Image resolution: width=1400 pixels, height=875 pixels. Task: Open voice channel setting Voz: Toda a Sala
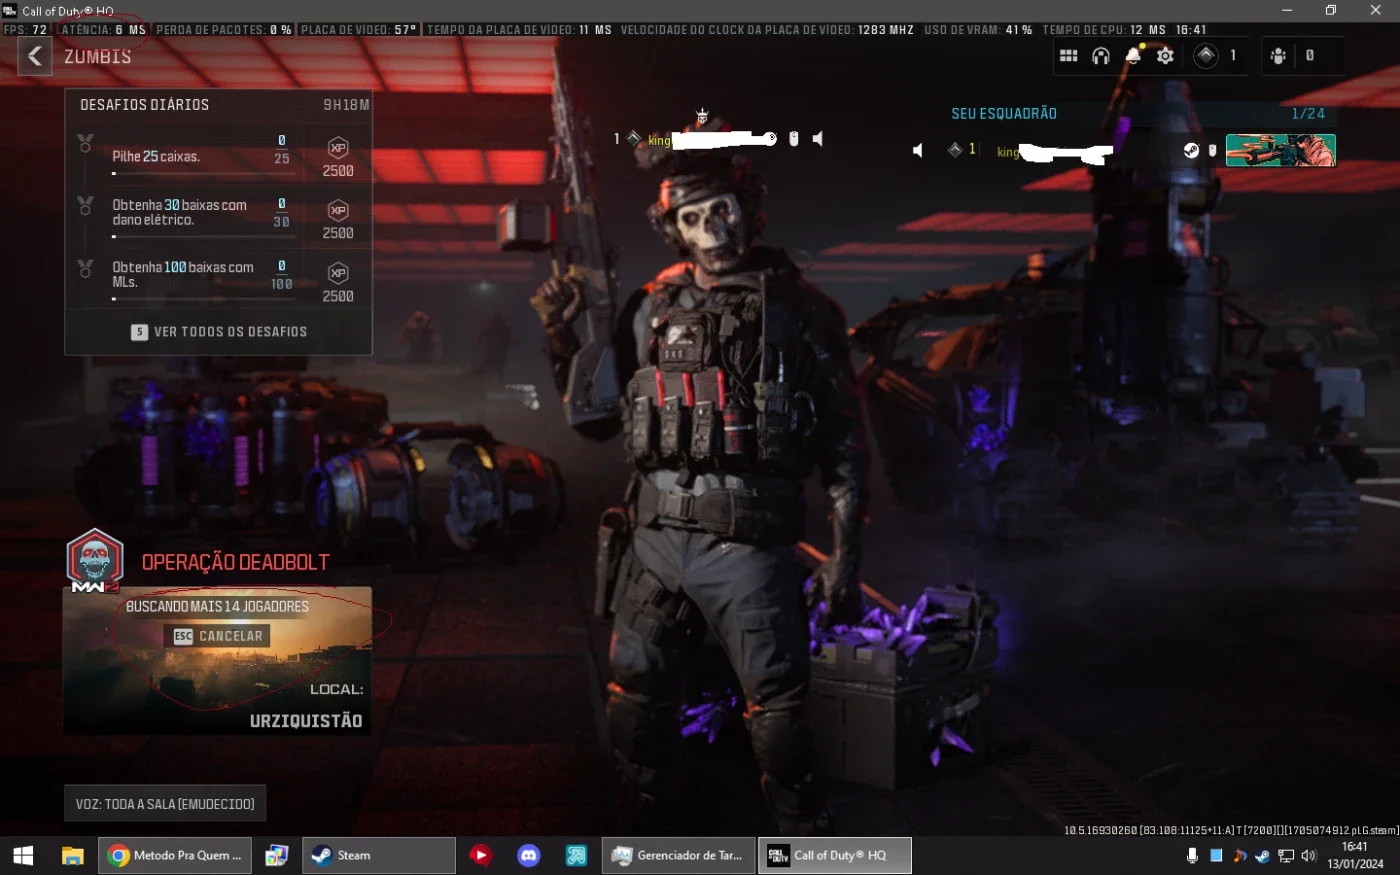click(x=165, y=804)
